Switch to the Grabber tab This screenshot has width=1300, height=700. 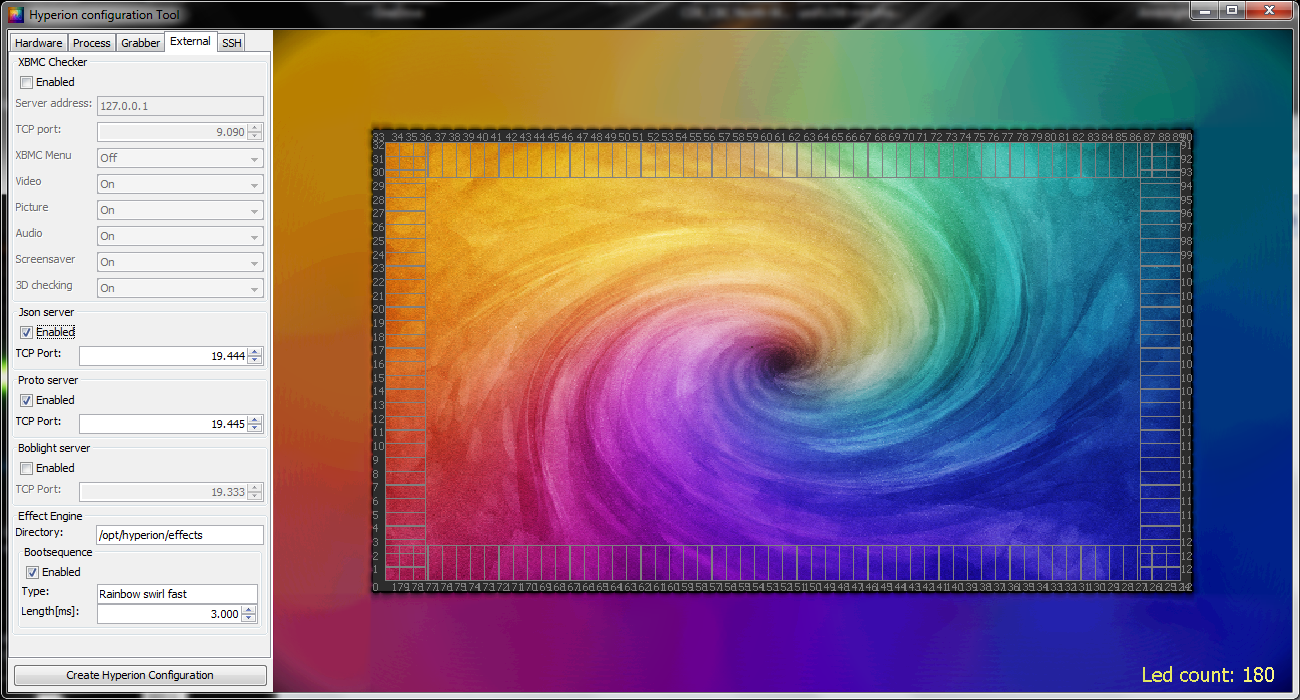pos(140,43)
